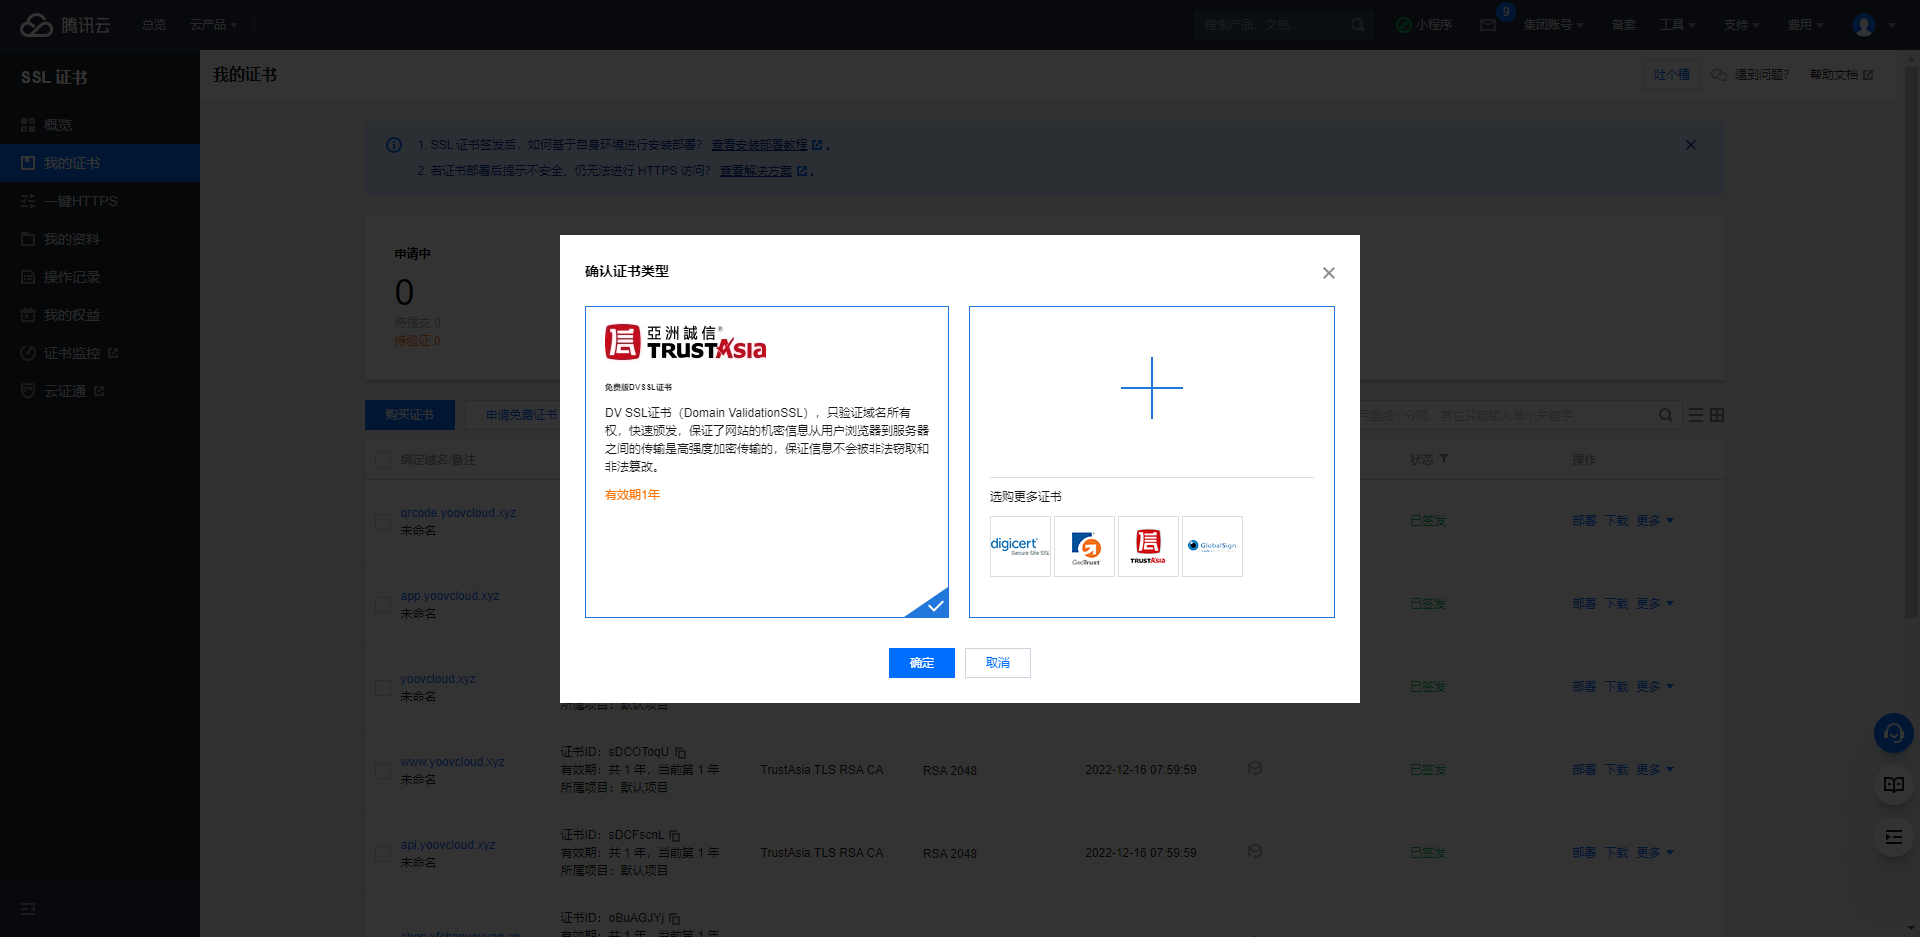The height and width of the screenshot is (937, 1920).
Task: Select the GlobalSign certificate brand
Action: 1212,546
